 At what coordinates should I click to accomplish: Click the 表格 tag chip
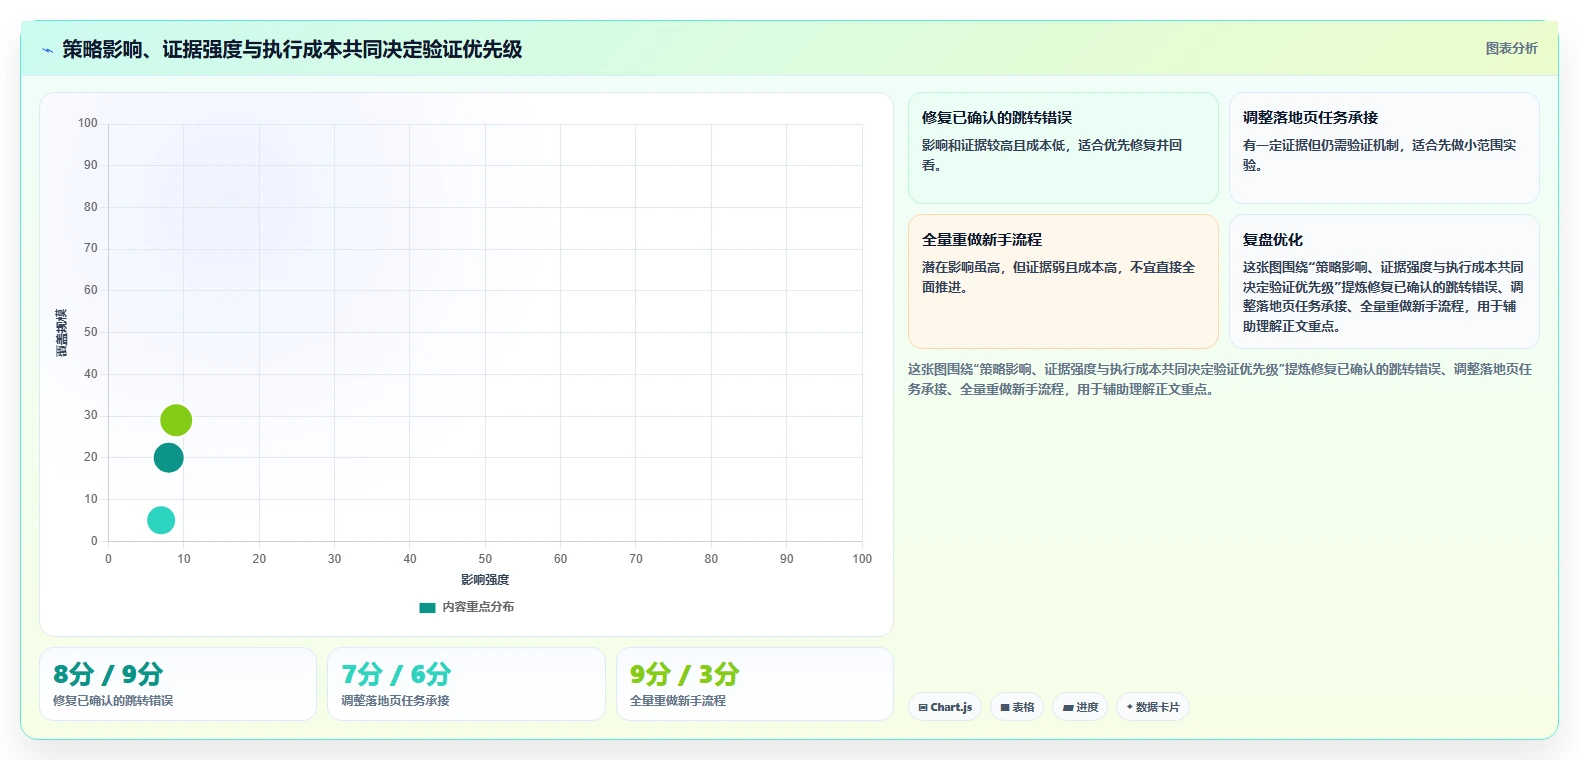click(1017, 707)
